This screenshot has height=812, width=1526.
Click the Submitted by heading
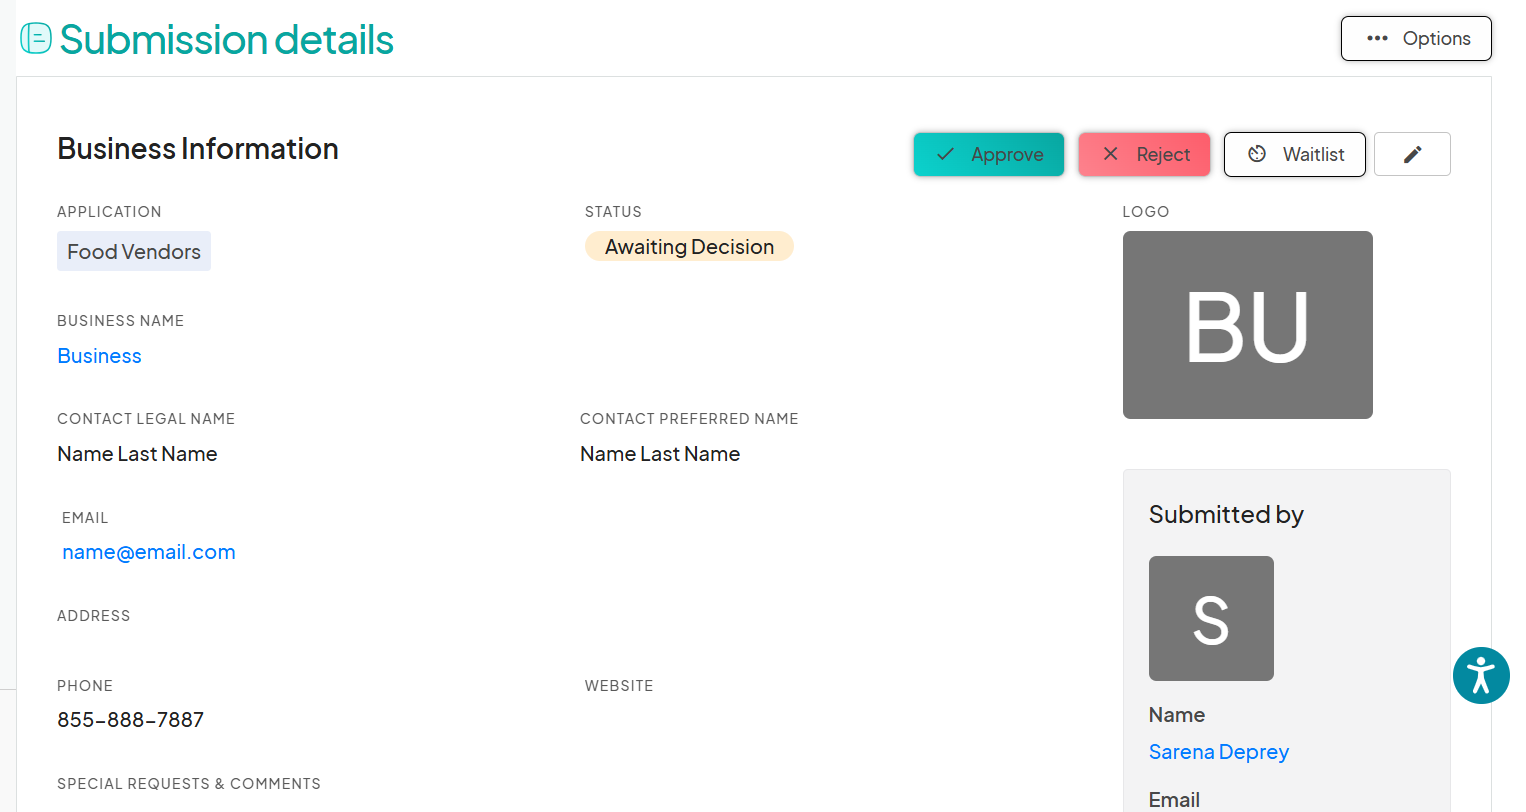click(1226, 515)
